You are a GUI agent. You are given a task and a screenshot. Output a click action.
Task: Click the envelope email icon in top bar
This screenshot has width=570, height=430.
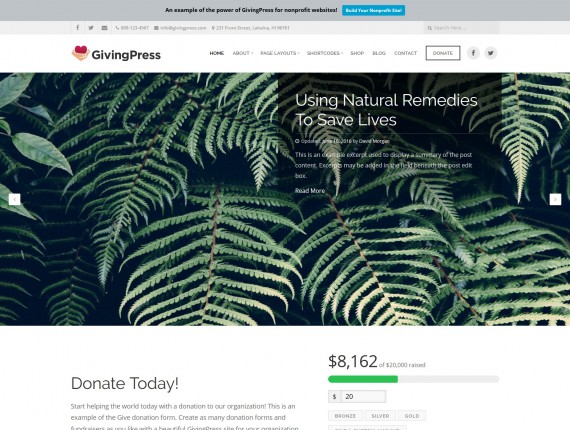coord(104,28)
